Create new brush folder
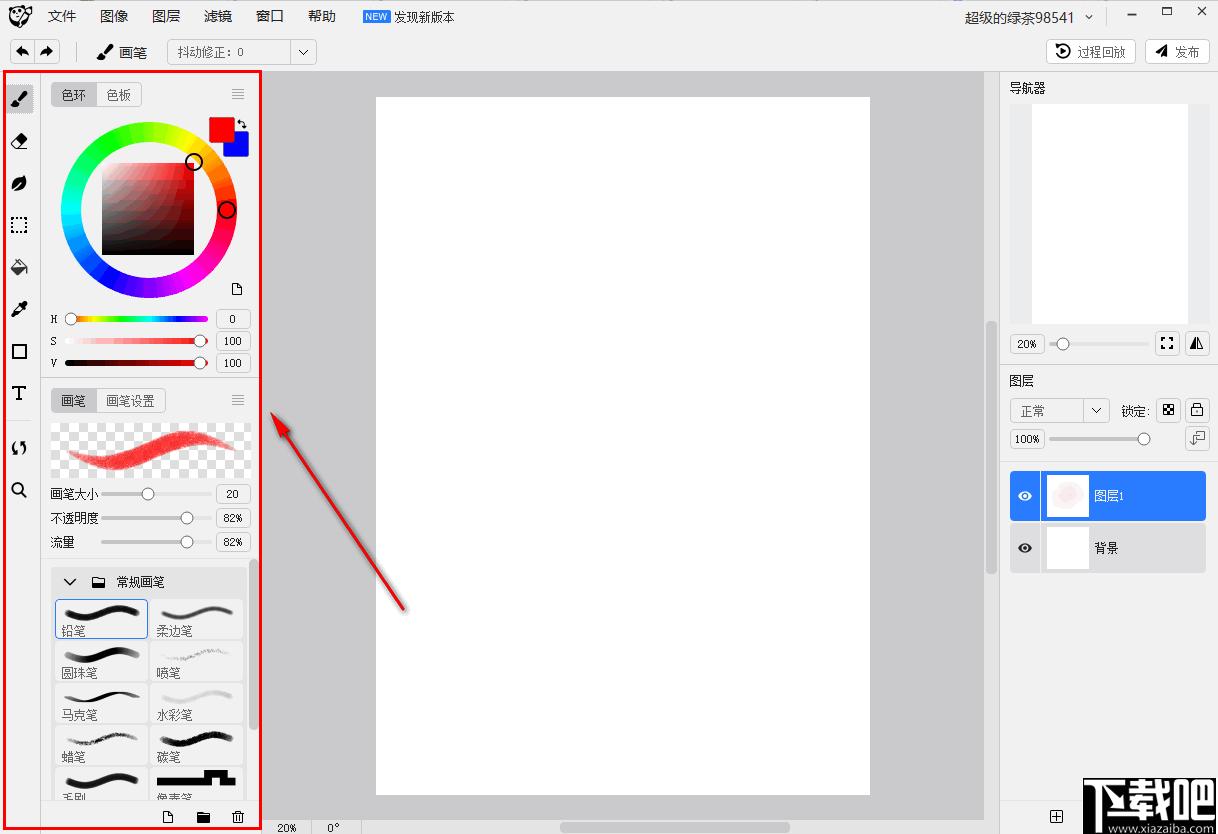 203,817
